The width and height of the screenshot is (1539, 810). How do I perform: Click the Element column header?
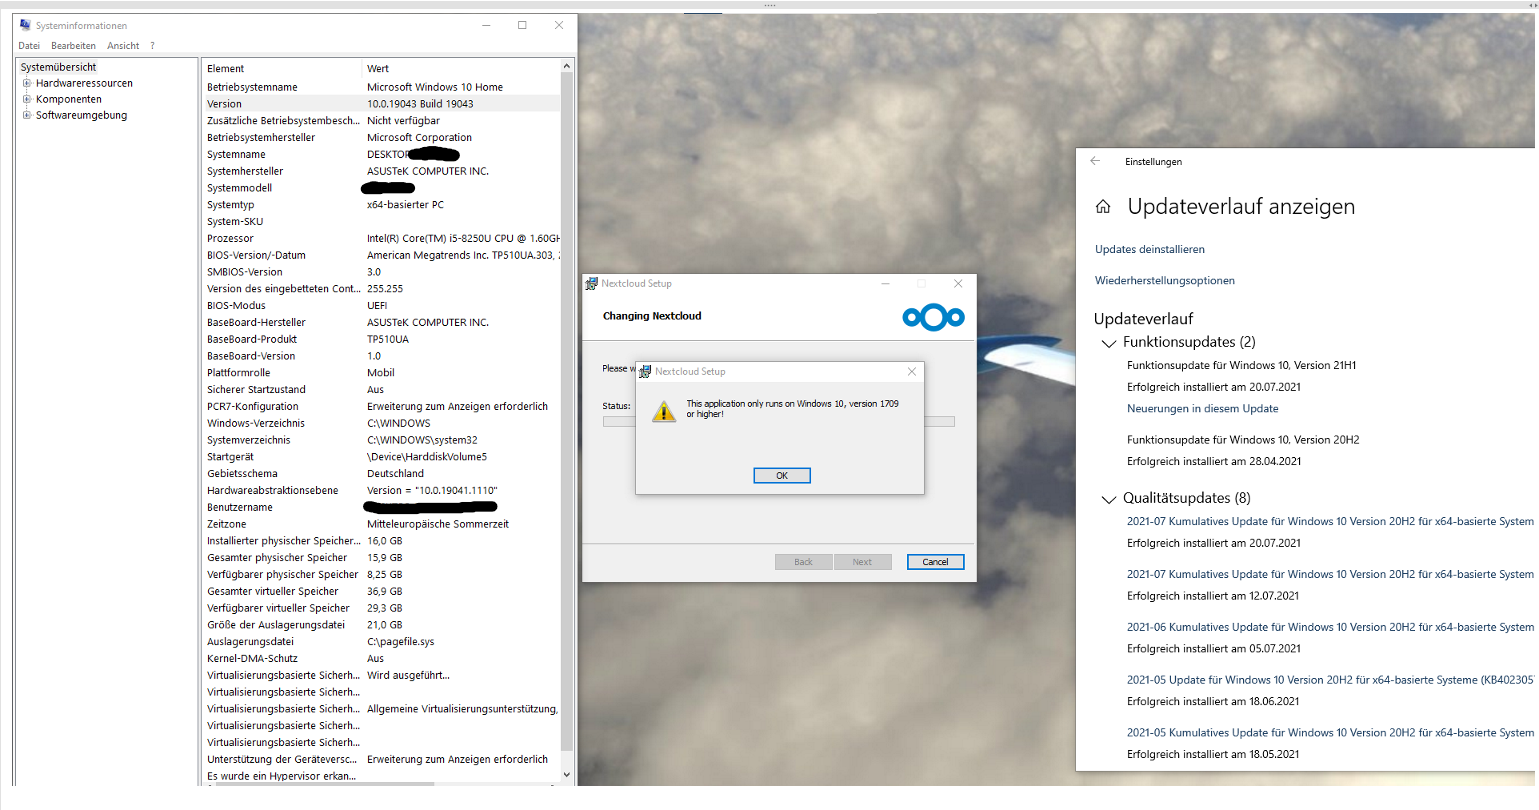pyautogui.click(x=282, y=69)
